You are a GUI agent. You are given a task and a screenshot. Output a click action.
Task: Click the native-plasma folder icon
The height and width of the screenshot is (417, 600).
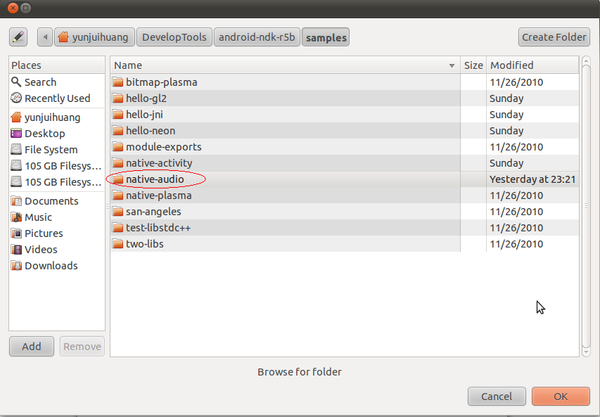(118, 195)
